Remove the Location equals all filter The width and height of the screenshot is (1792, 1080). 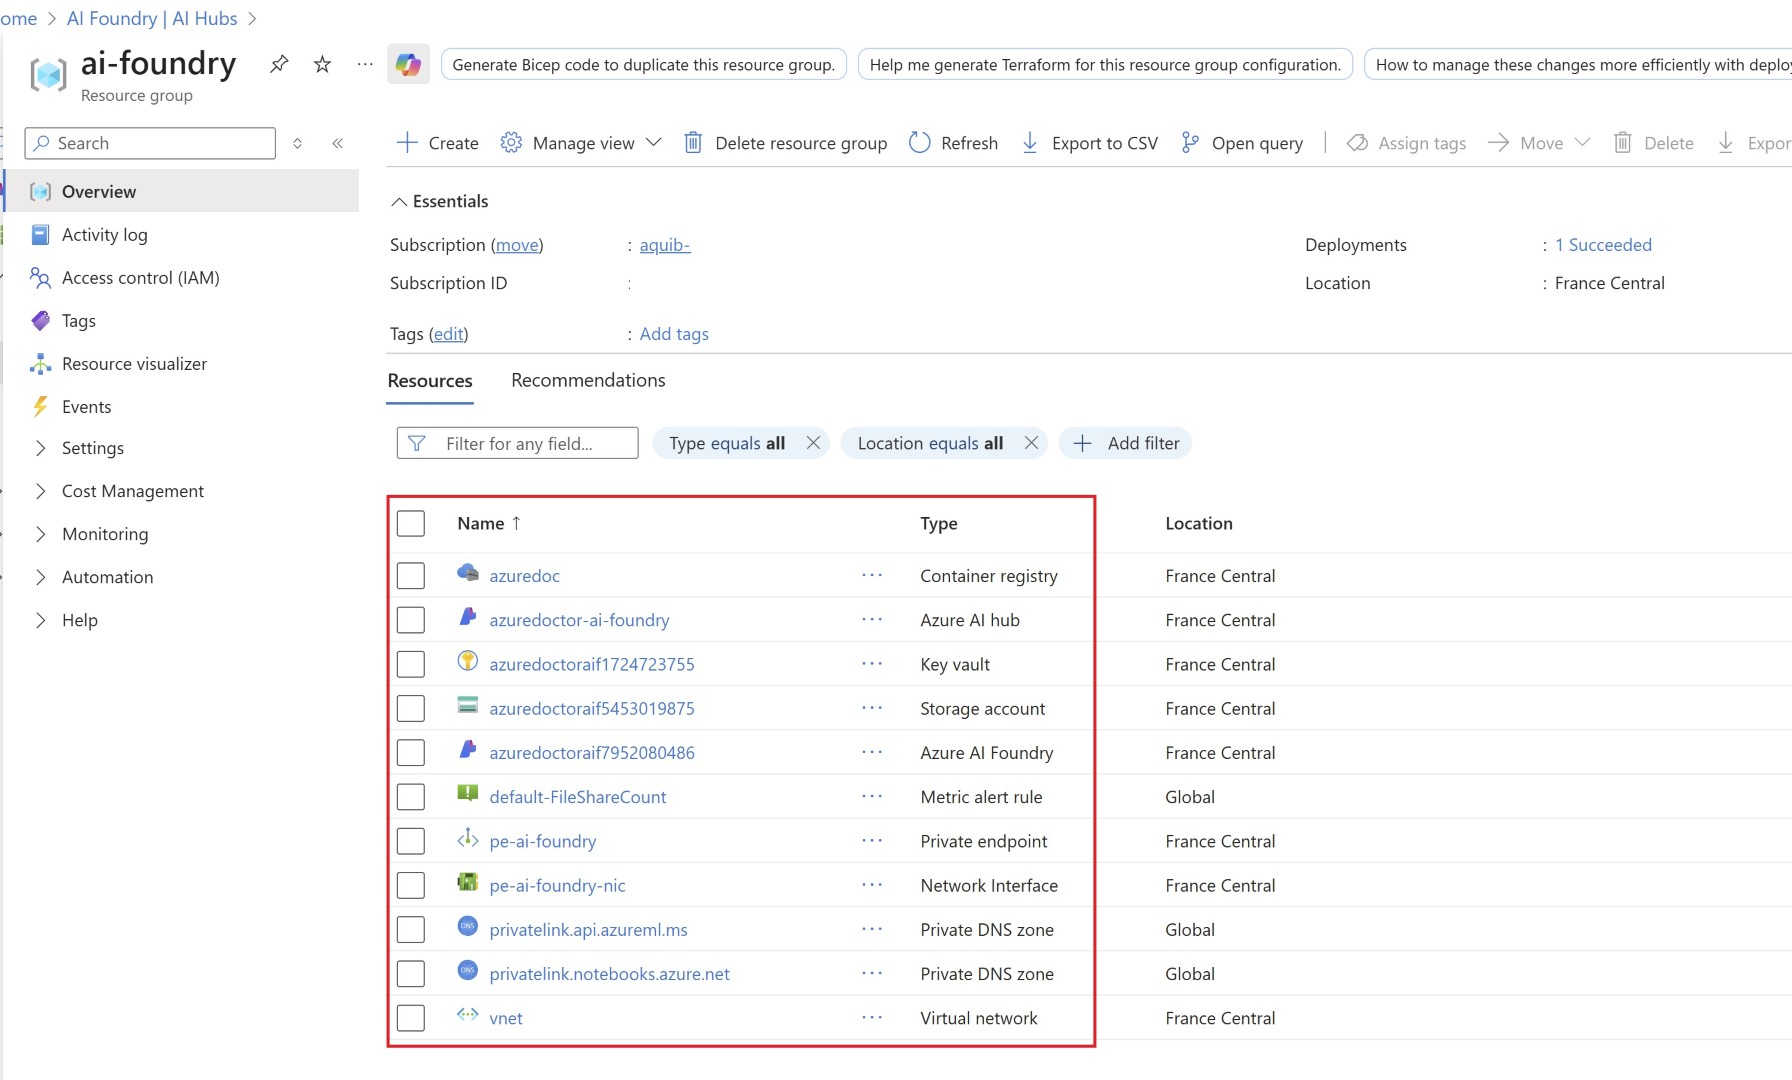pyautogui.click(x=1032, y=443)
